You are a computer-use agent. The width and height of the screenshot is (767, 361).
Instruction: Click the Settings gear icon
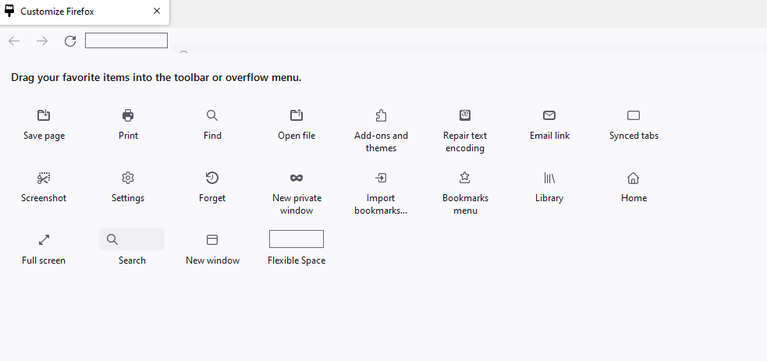coord(128,178)
